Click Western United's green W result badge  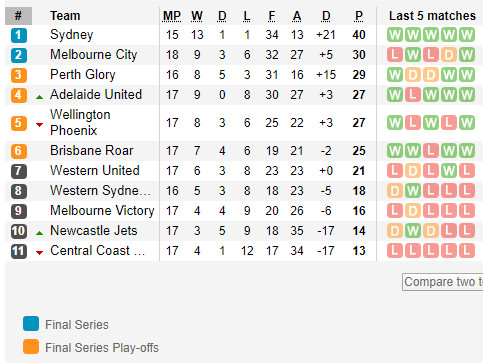pos(449,171)
